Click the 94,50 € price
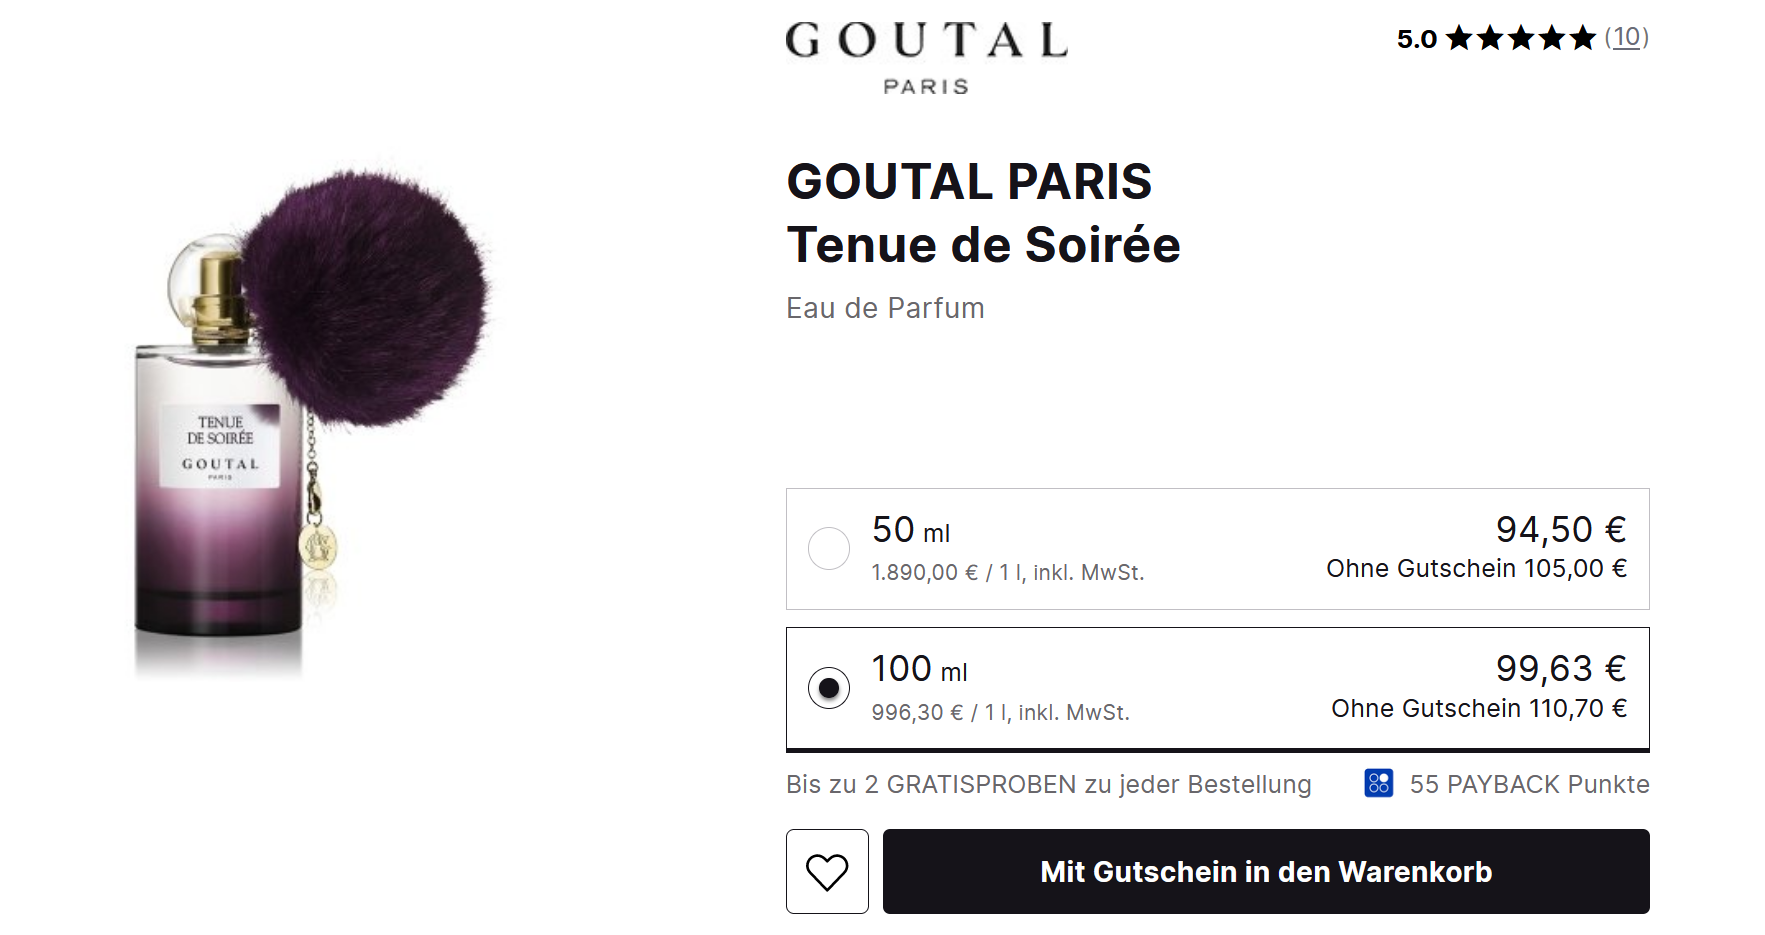1765x935 pixels. [x=1560, y=529]
